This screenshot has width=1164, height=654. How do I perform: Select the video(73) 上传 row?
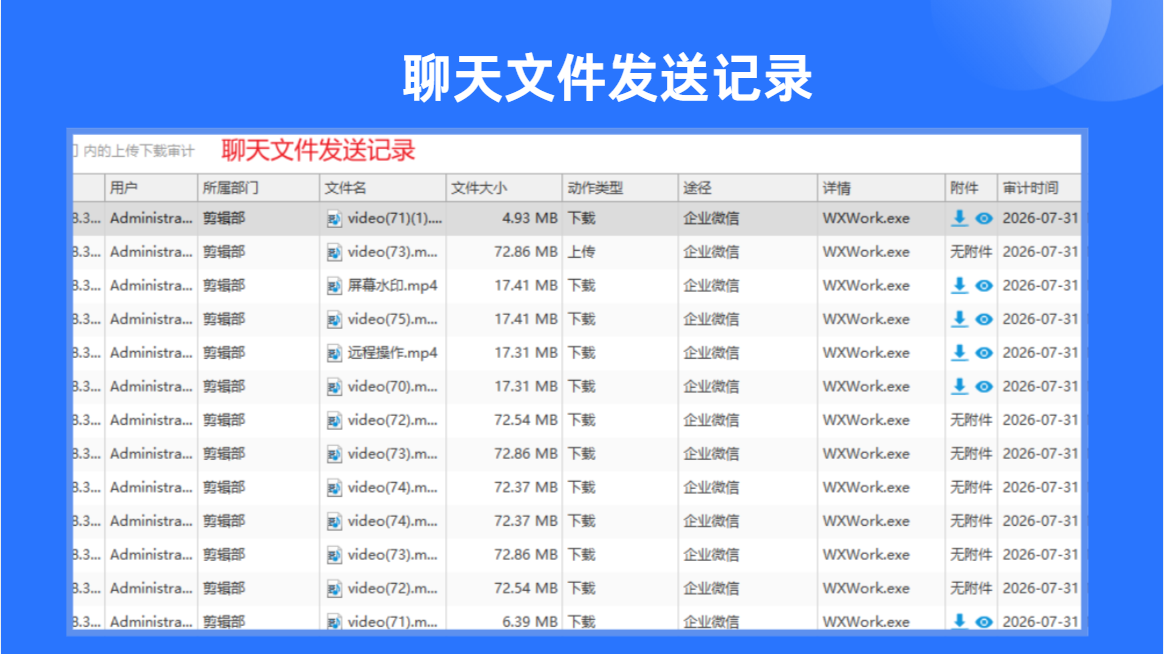[577, 252]
